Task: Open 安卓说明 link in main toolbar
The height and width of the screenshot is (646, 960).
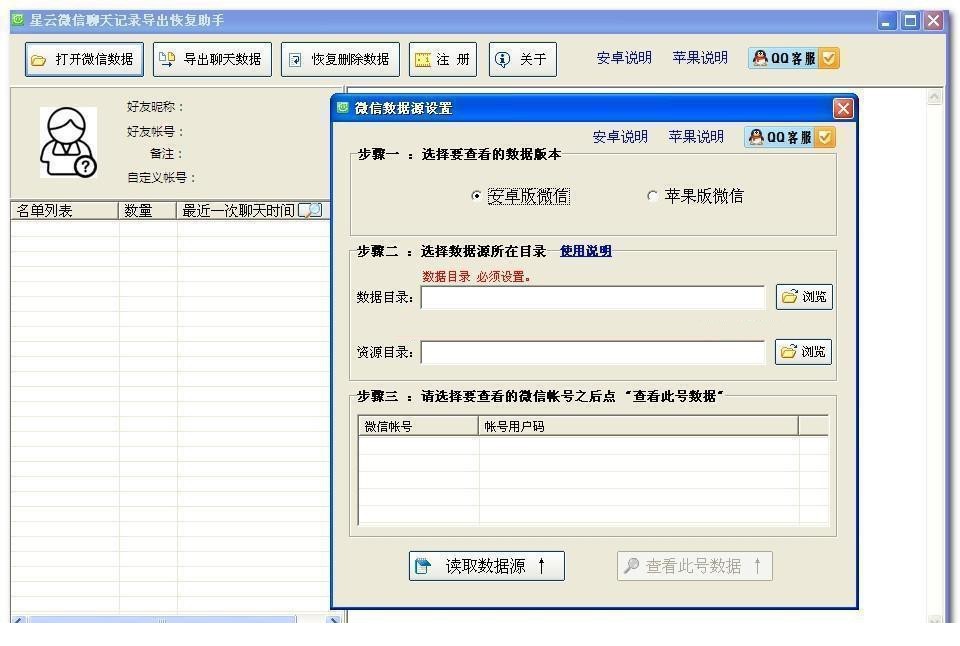Action: click(x=624, y=58)
